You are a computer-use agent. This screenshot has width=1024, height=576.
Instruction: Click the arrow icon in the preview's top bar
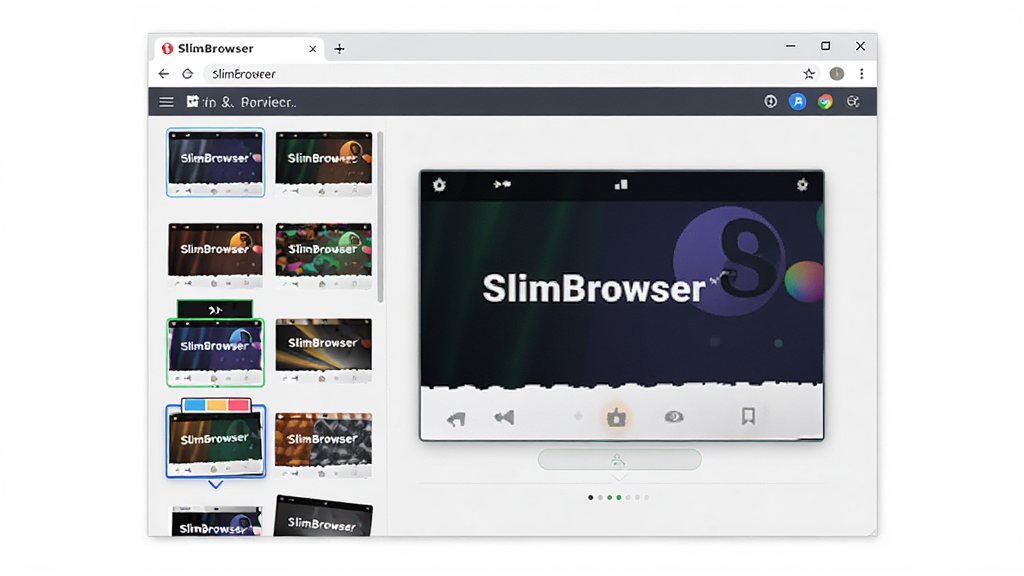click(x=502, y=185)
